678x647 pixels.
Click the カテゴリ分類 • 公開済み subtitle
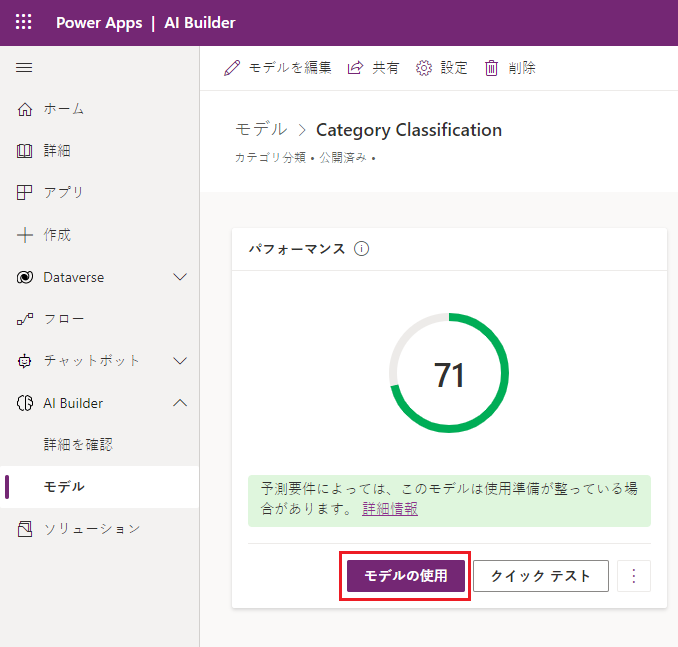305,157
